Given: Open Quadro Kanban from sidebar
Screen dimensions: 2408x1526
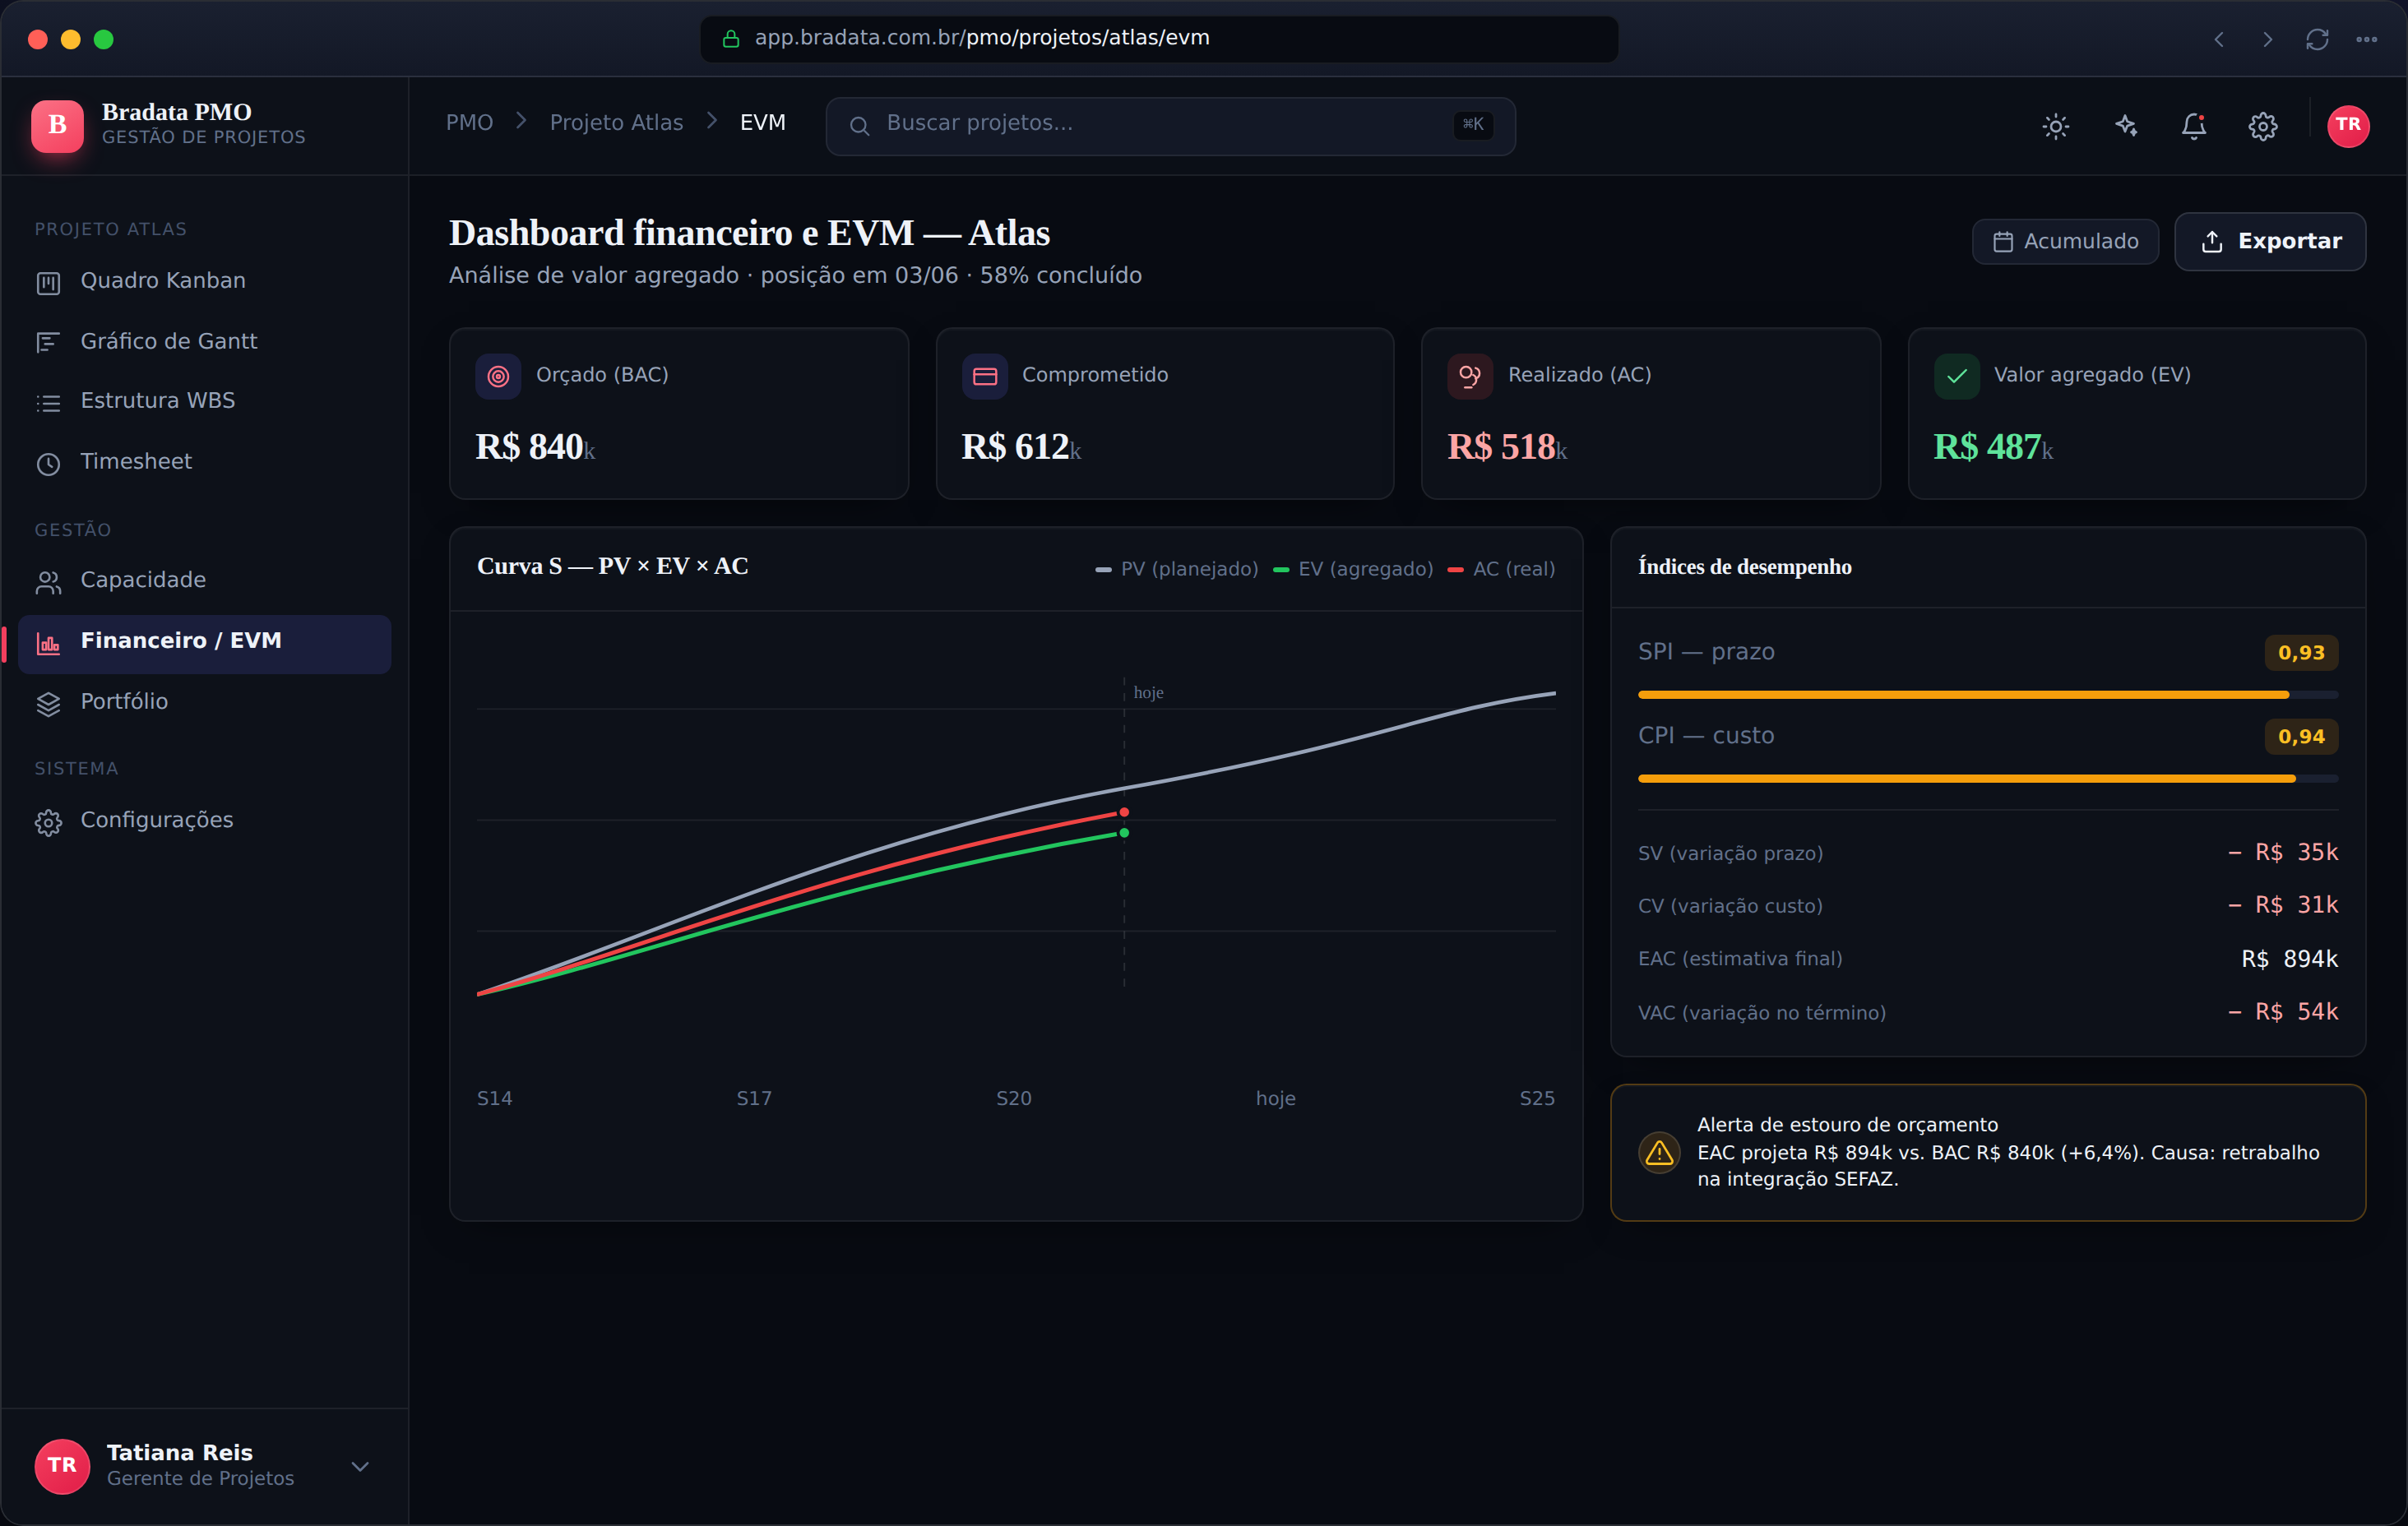Looking at the screenshot, I should pyautogui.click(x=204, y=281).
